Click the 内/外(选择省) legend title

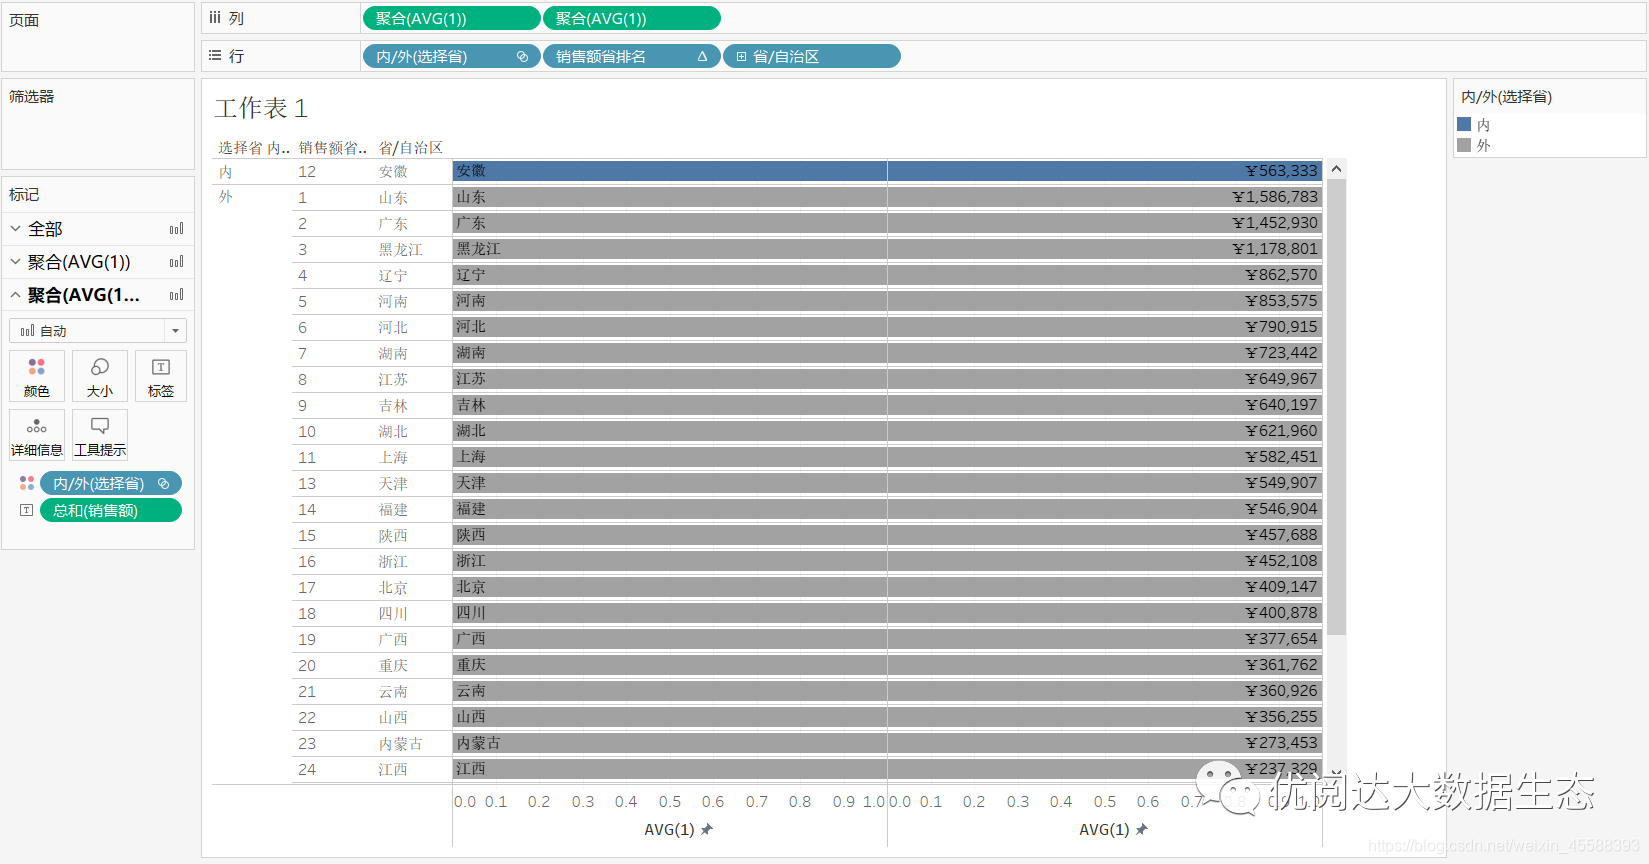click(x=1507, y=97)
